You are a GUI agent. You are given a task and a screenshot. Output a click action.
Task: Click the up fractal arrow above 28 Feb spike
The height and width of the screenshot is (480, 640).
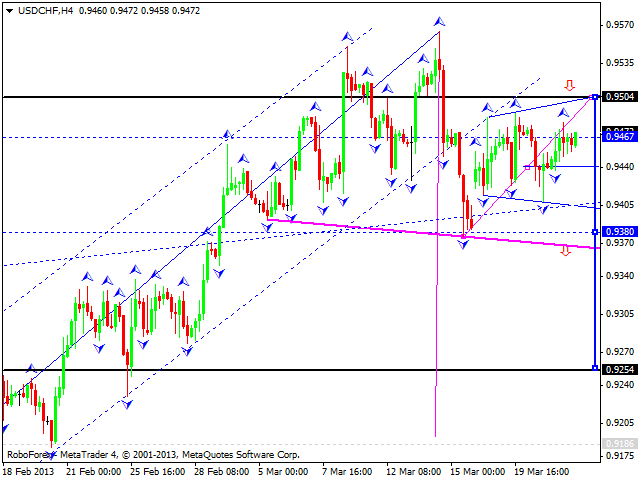[226, 133]
